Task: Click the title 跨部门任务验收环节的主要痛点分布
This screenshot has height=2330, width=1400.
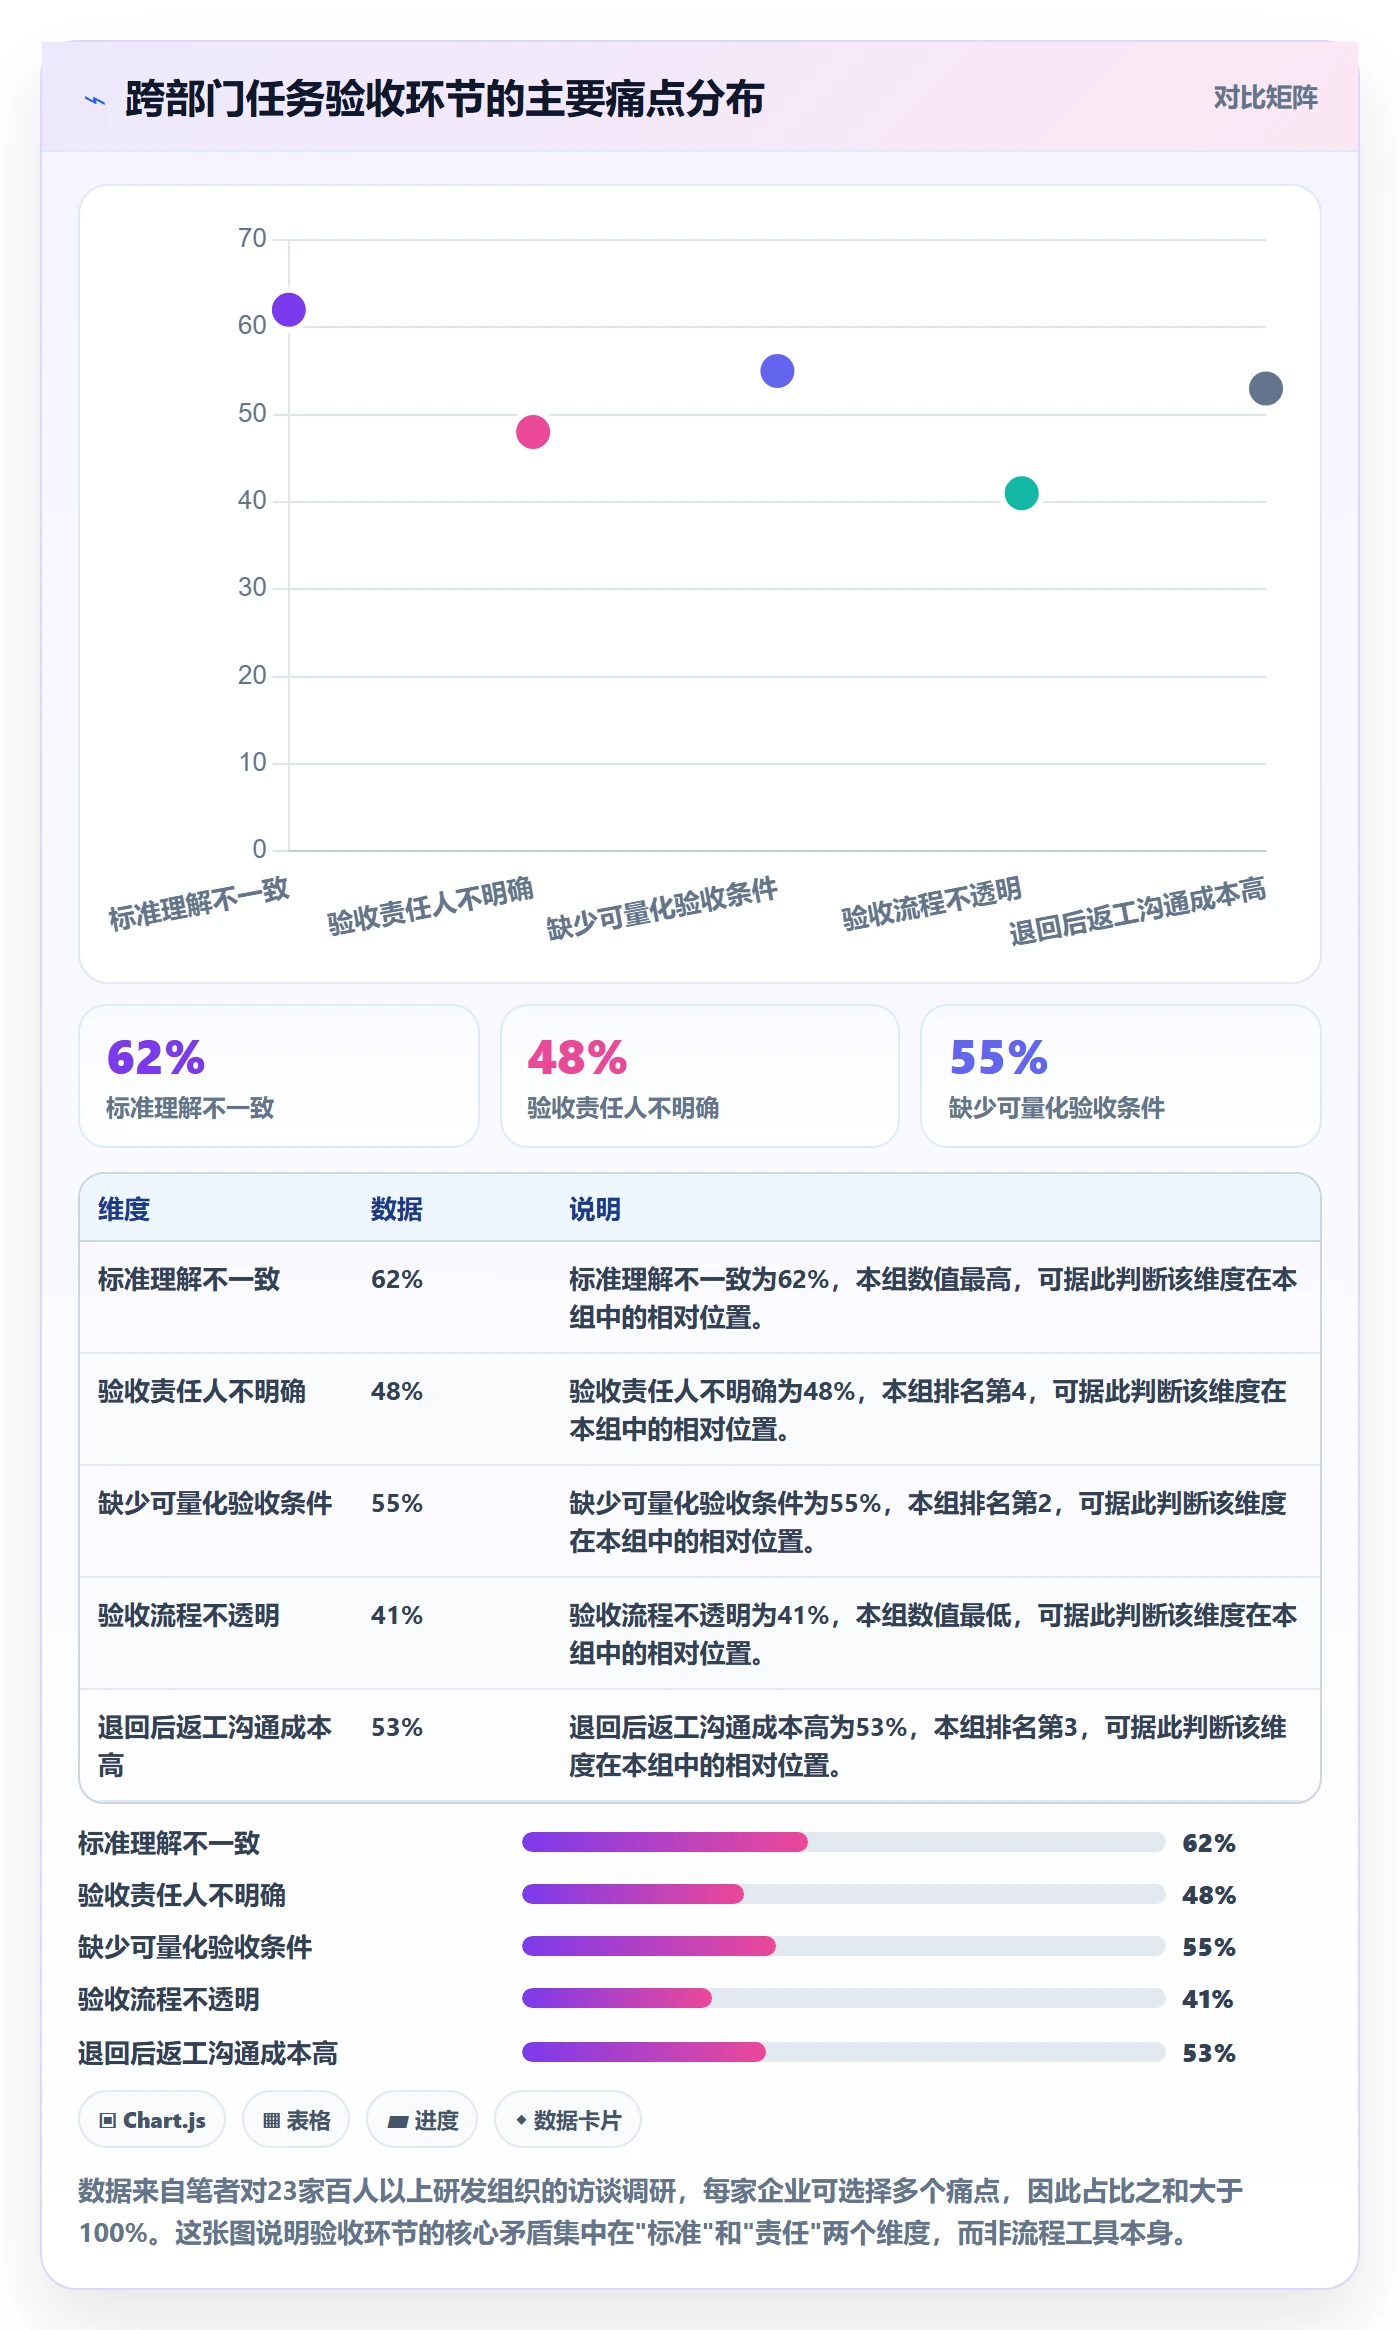Action: (444, 99)
